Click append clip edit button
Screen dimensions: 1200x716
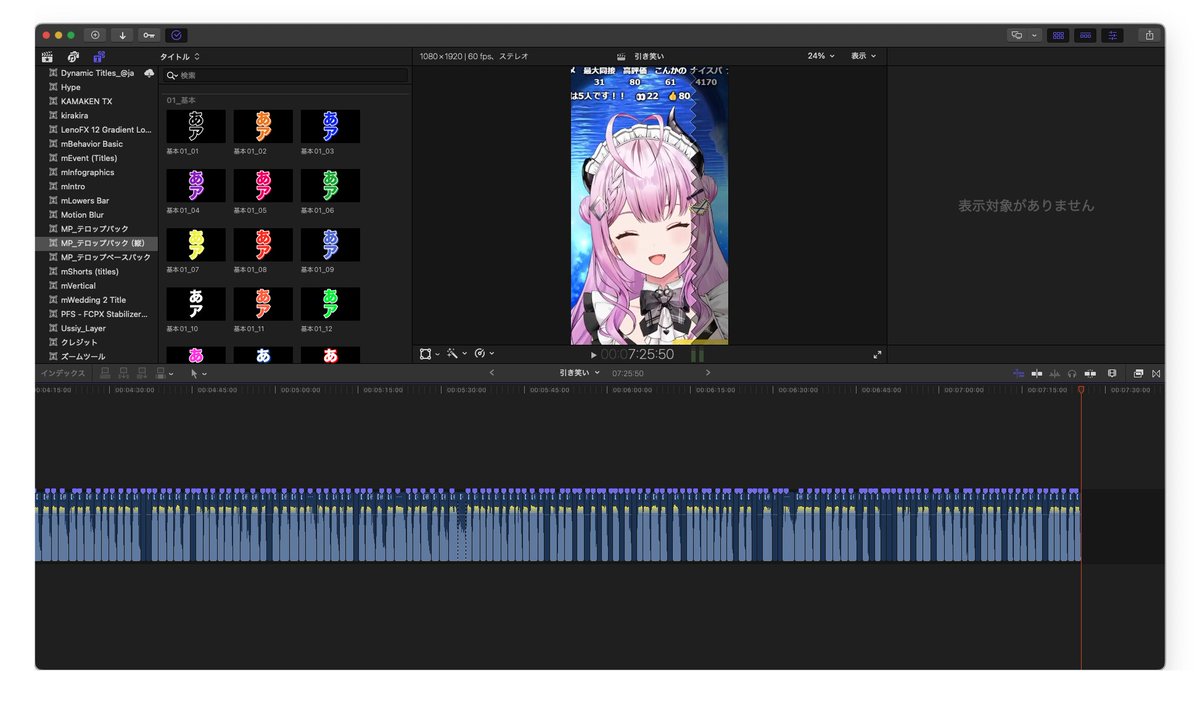[142, 373]
